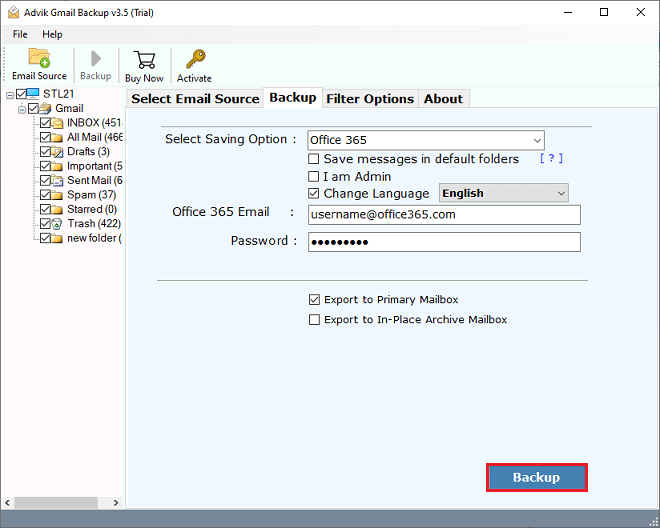Click the Activate key icon

click(196, 59)
